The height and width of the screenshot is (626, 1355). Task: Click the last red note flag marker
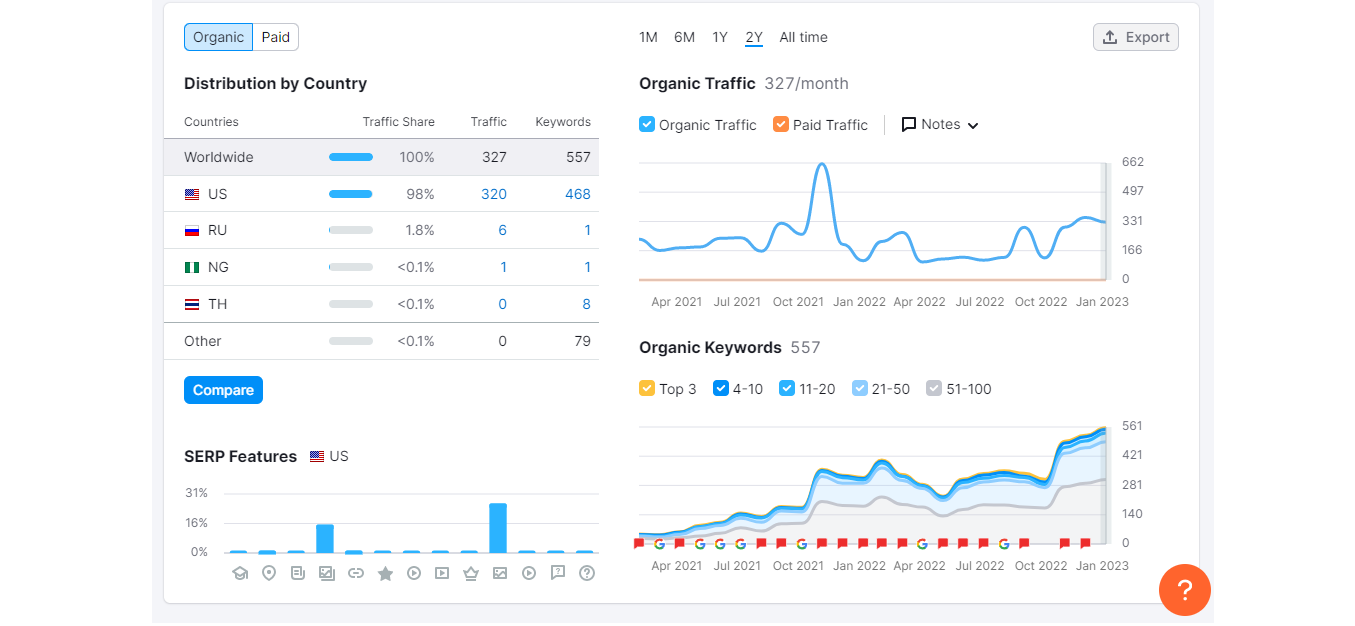[x=1085, y=543]
